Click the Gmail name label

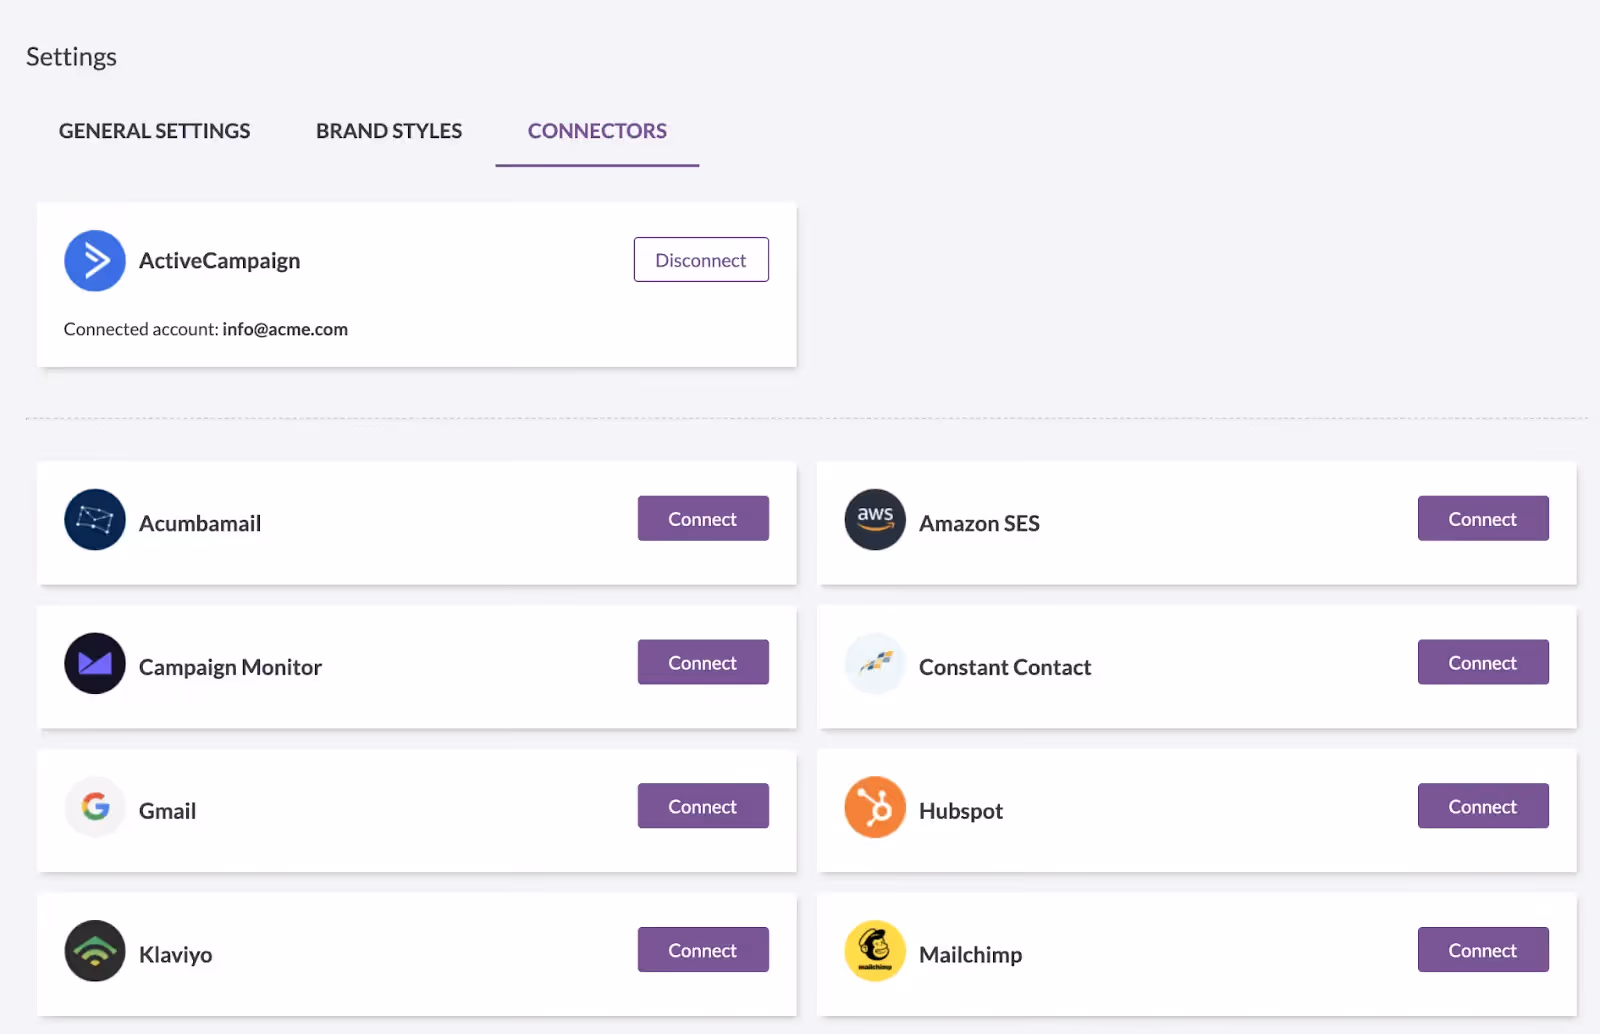[x=167, y=811]
